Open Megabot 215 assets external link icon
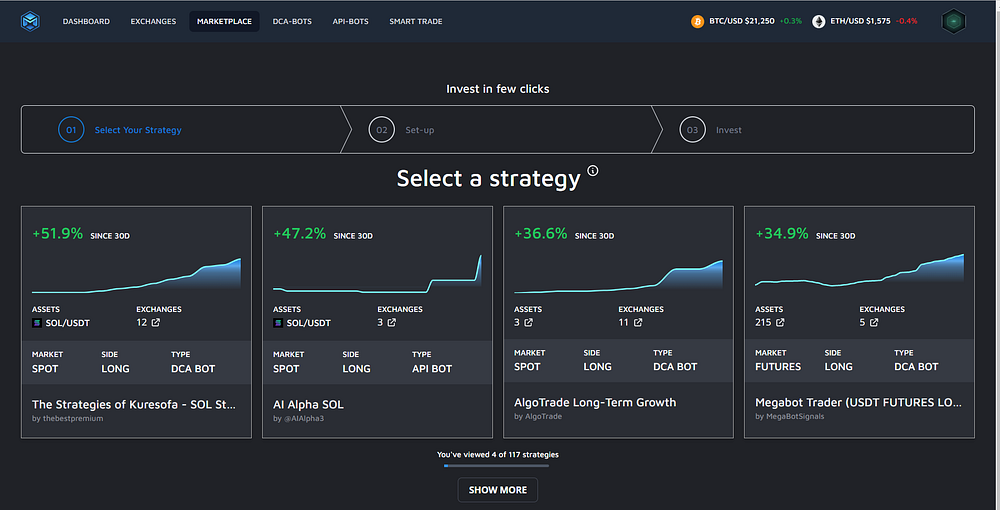 coord(779,323)
